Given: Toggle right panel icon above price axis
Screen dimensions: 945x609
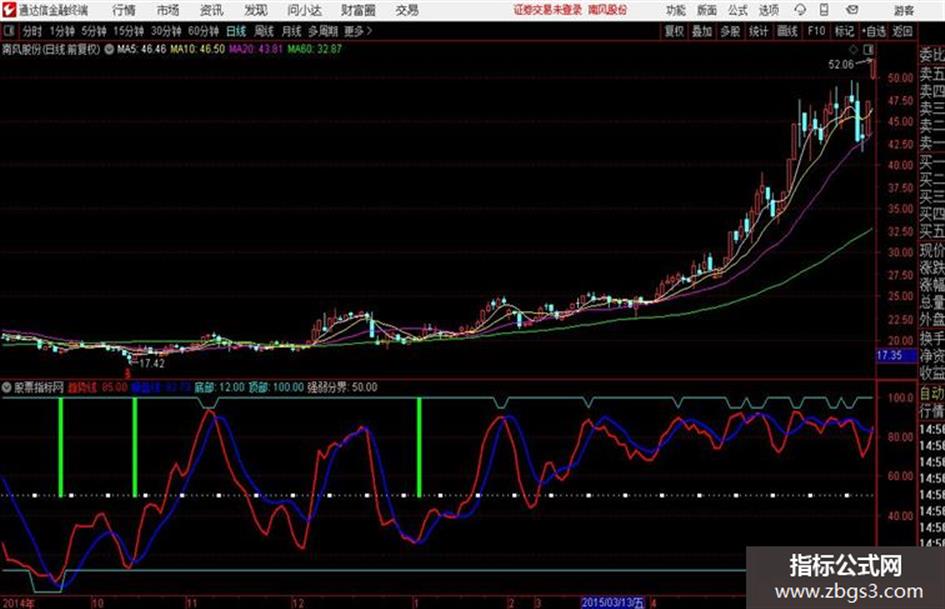Looking at the screenshot, I should (x=868, y=49).
